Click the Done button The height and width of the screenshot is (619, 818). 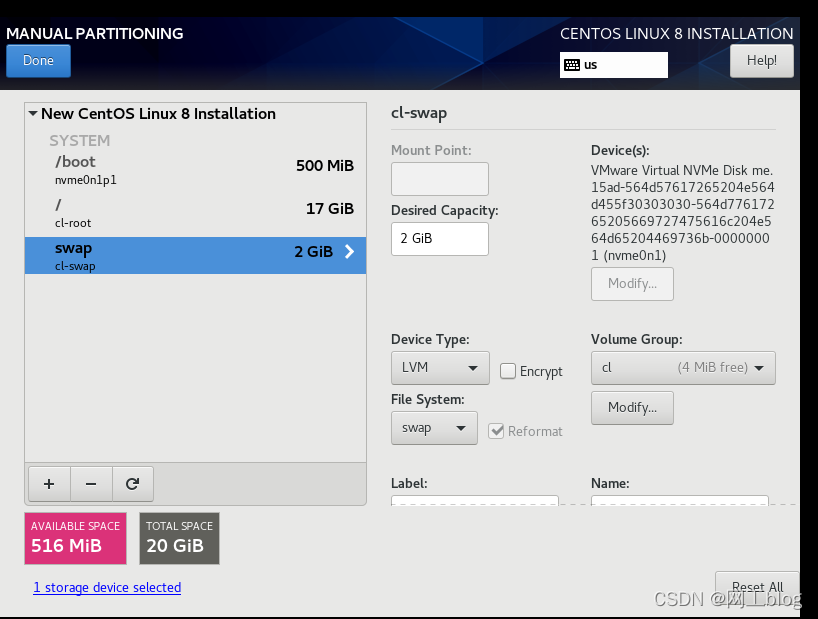pyautogui.click(x=38, y=60)
